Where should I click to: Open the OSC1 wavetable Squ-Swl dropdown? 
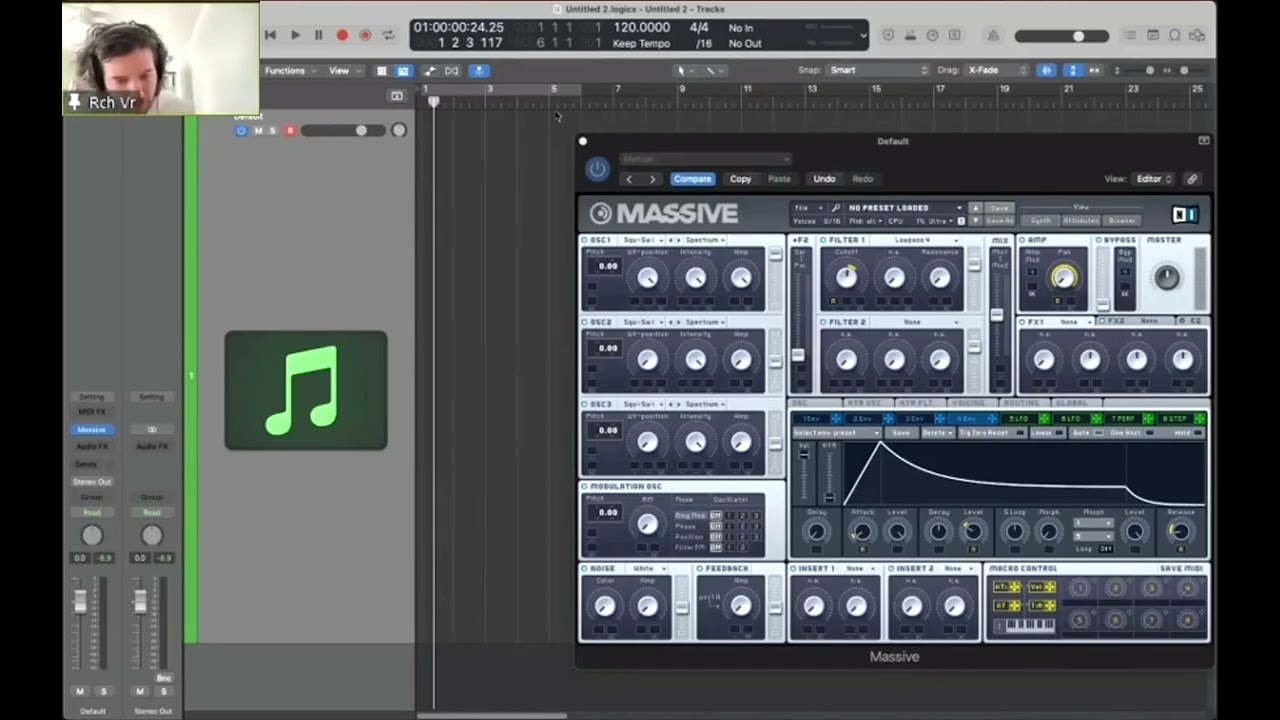pyautogui.click(x=643, y=240)
